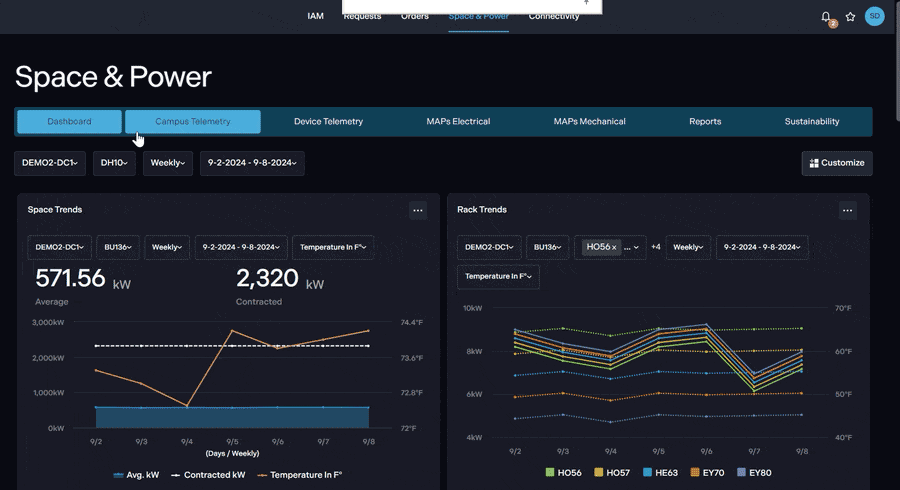Screen dimensions: 900x490
Task: Open the Sustainability tab
Action: coord(811,122)
